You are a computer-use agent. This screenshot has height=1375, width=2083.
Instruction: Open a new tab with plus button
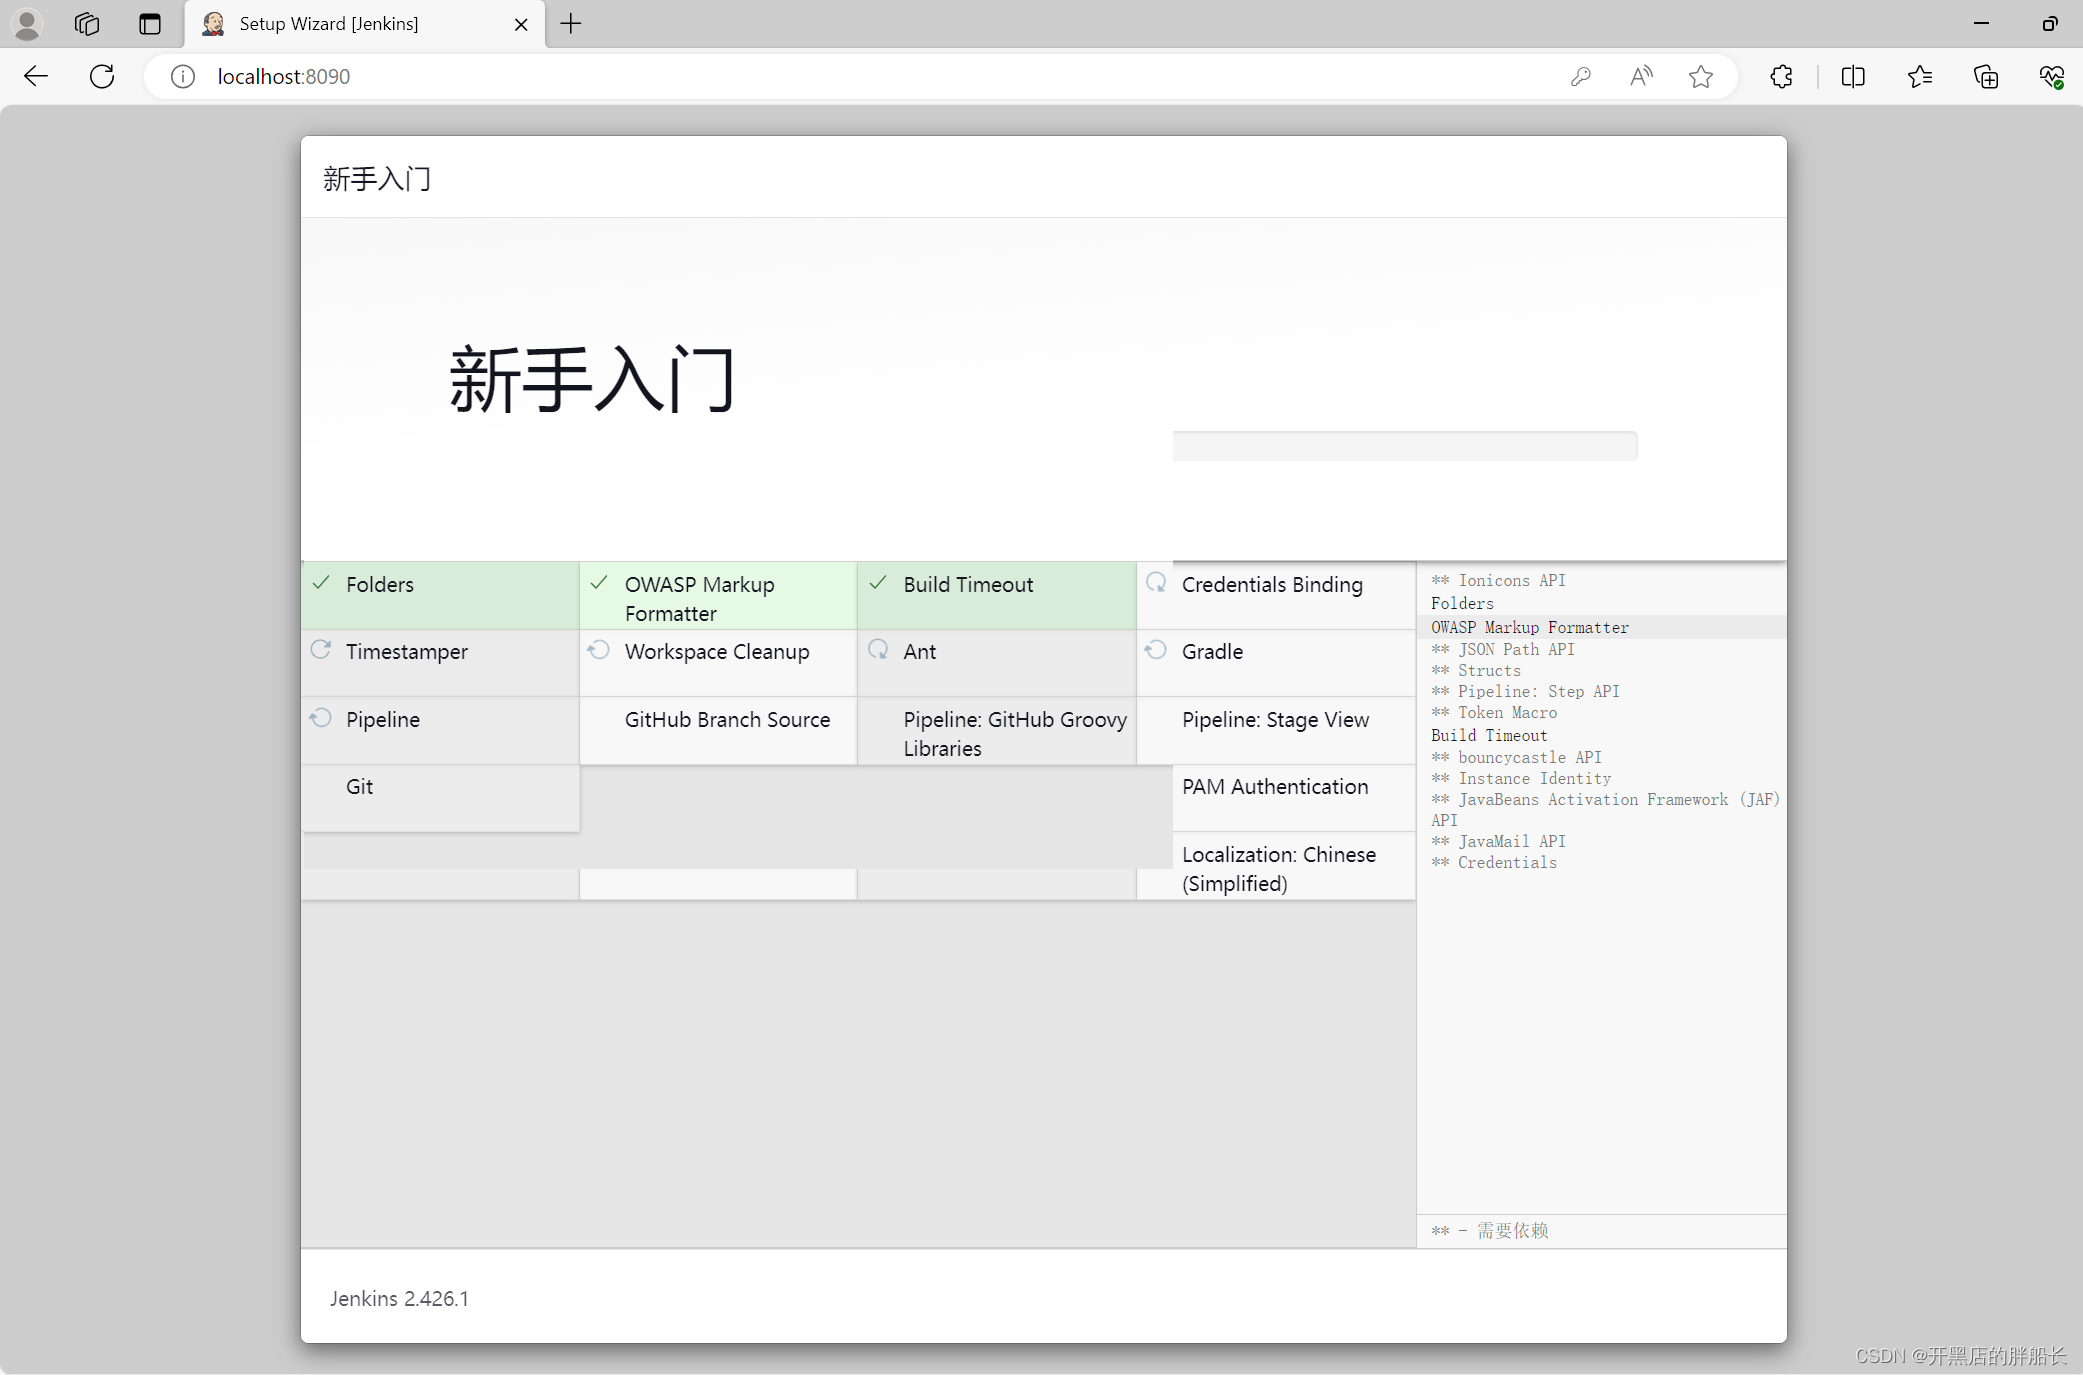[x=571, y=24]
